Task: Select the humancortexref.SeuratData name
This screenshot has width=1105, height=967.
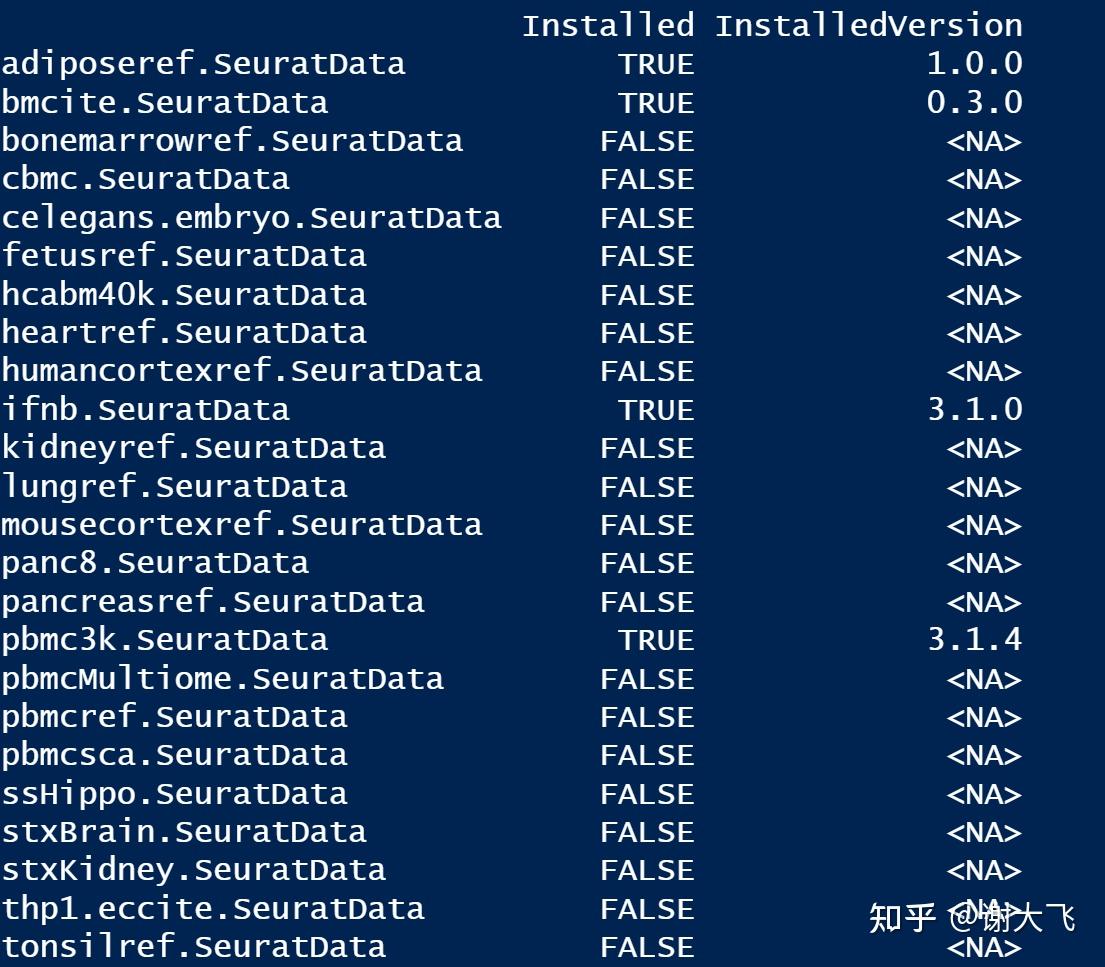Action: [241, 371]
